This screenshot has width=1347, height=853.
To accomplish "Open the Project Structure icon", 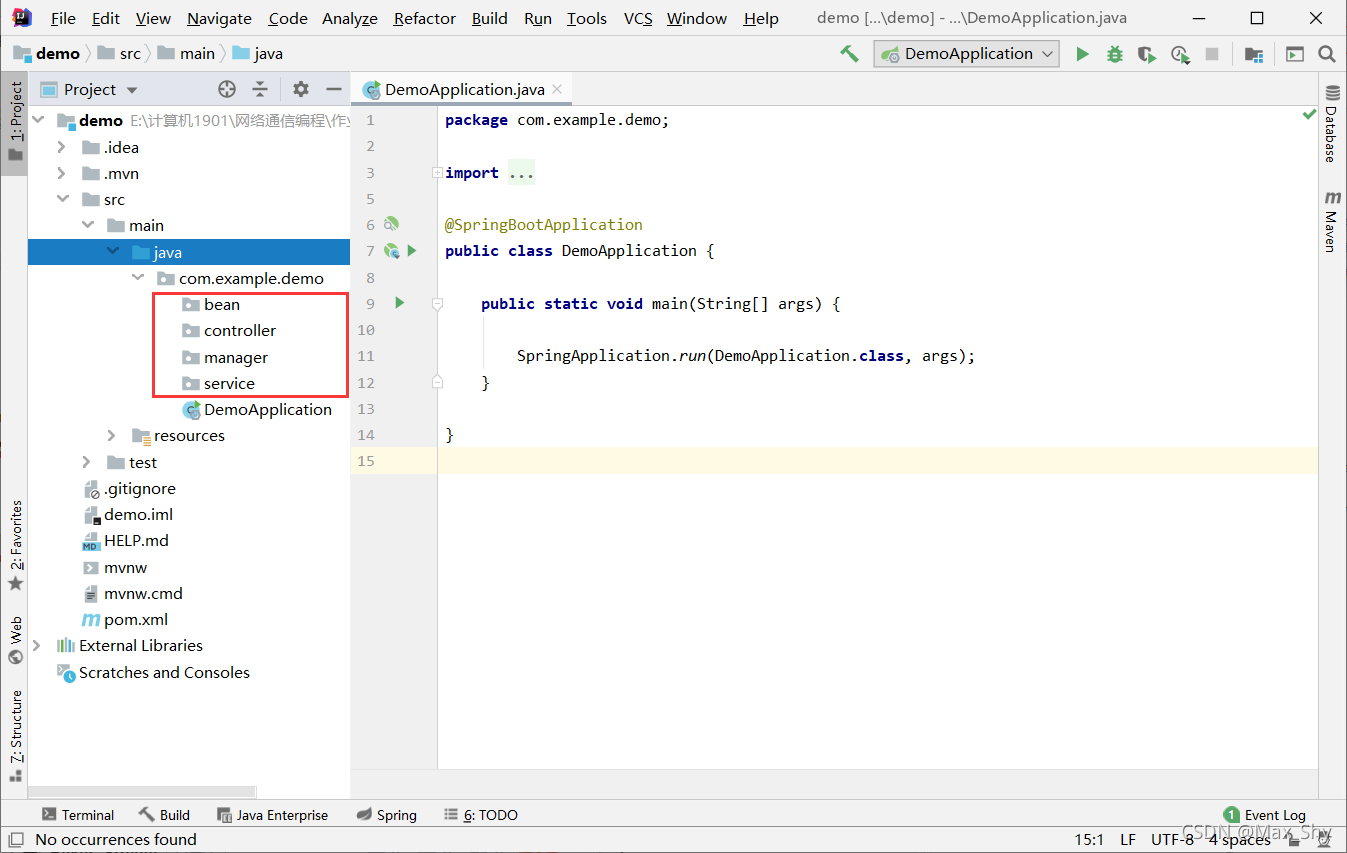I will [x=1253, y=54].
